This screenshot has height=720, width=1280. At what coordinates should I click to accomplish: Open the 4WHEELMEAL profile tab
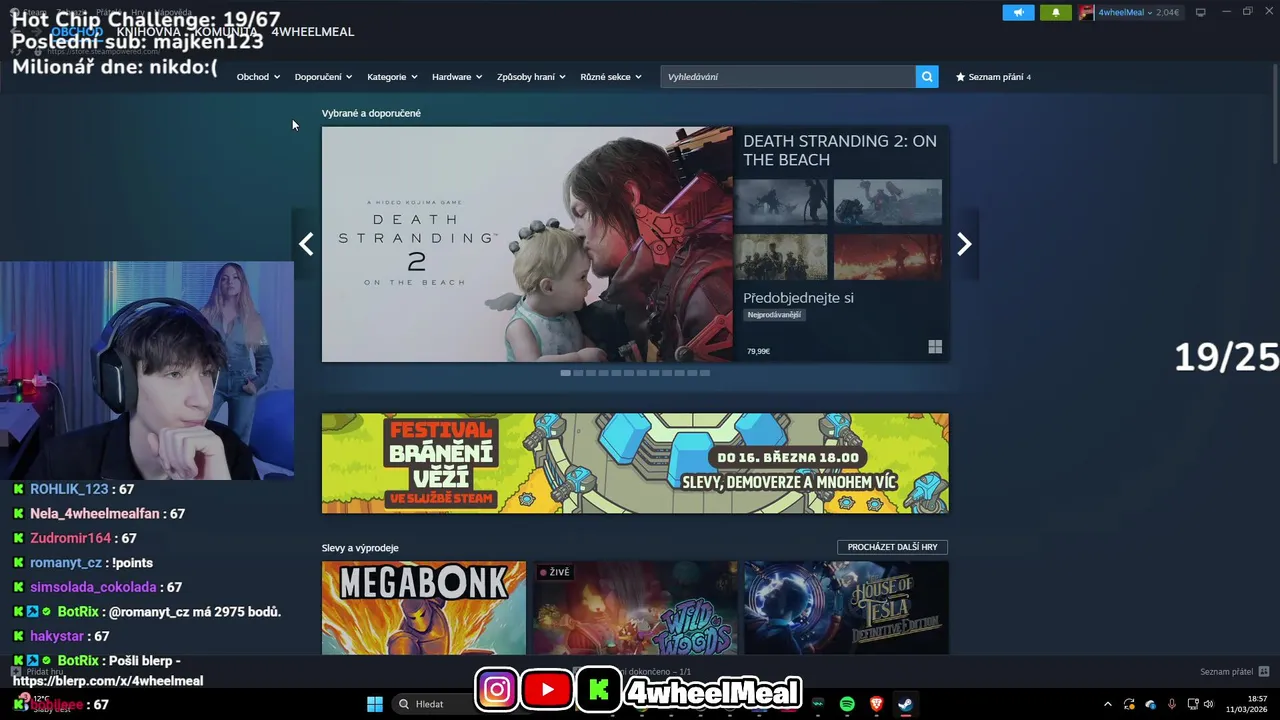pyautogui.click(x=313, y=32)
